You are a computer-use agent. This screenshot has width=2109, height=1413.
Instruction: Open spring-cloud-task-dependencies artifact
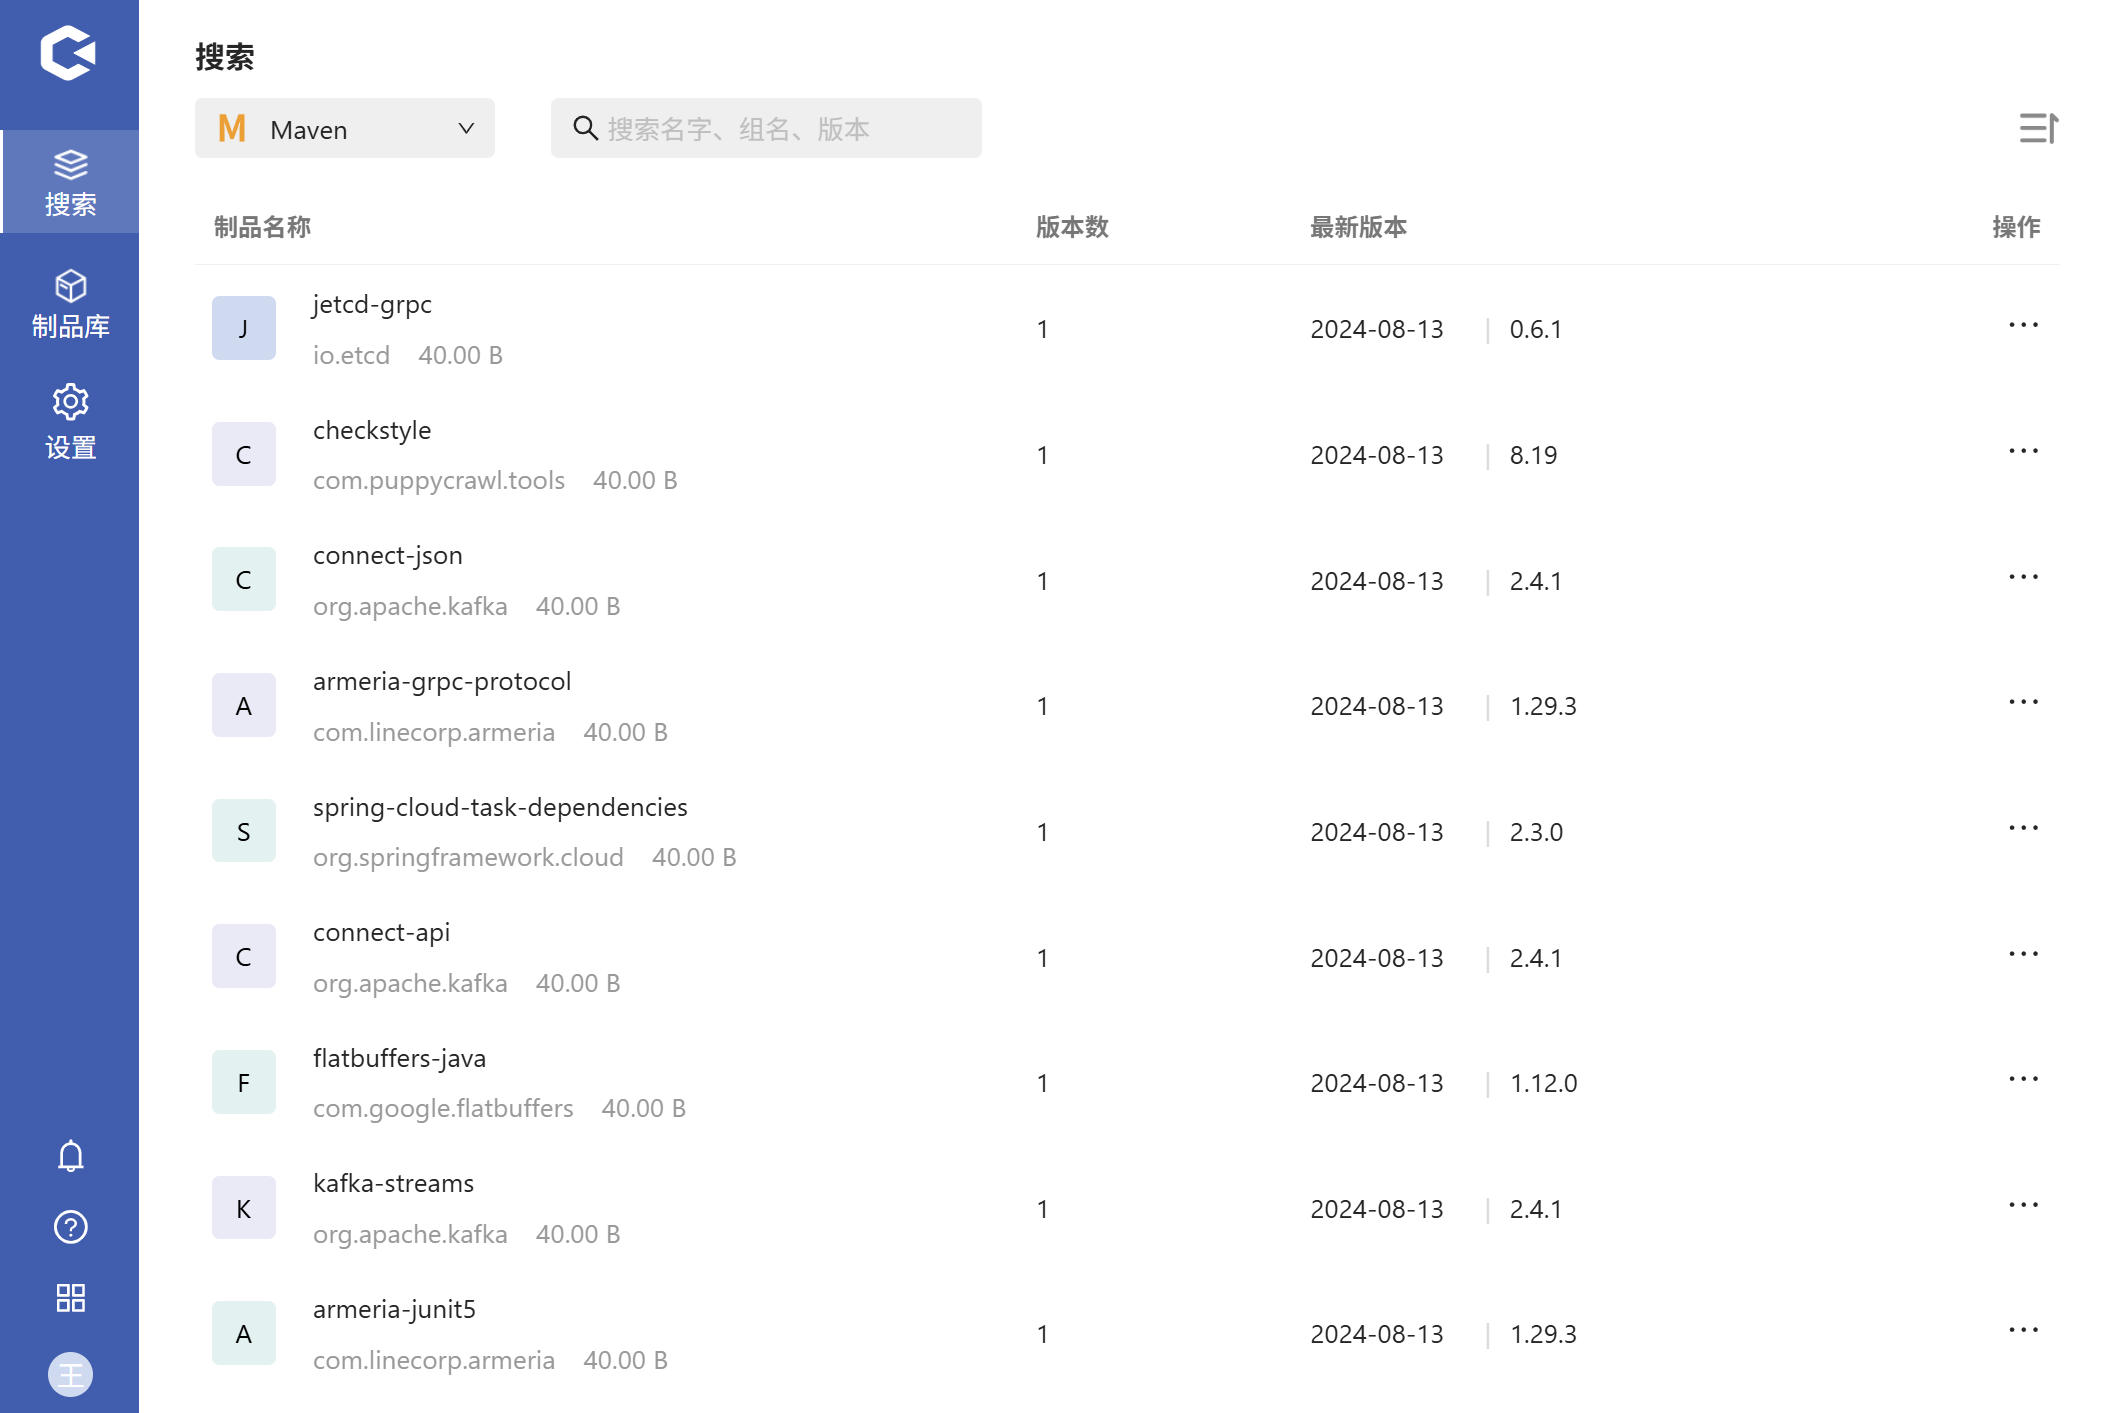499,807
